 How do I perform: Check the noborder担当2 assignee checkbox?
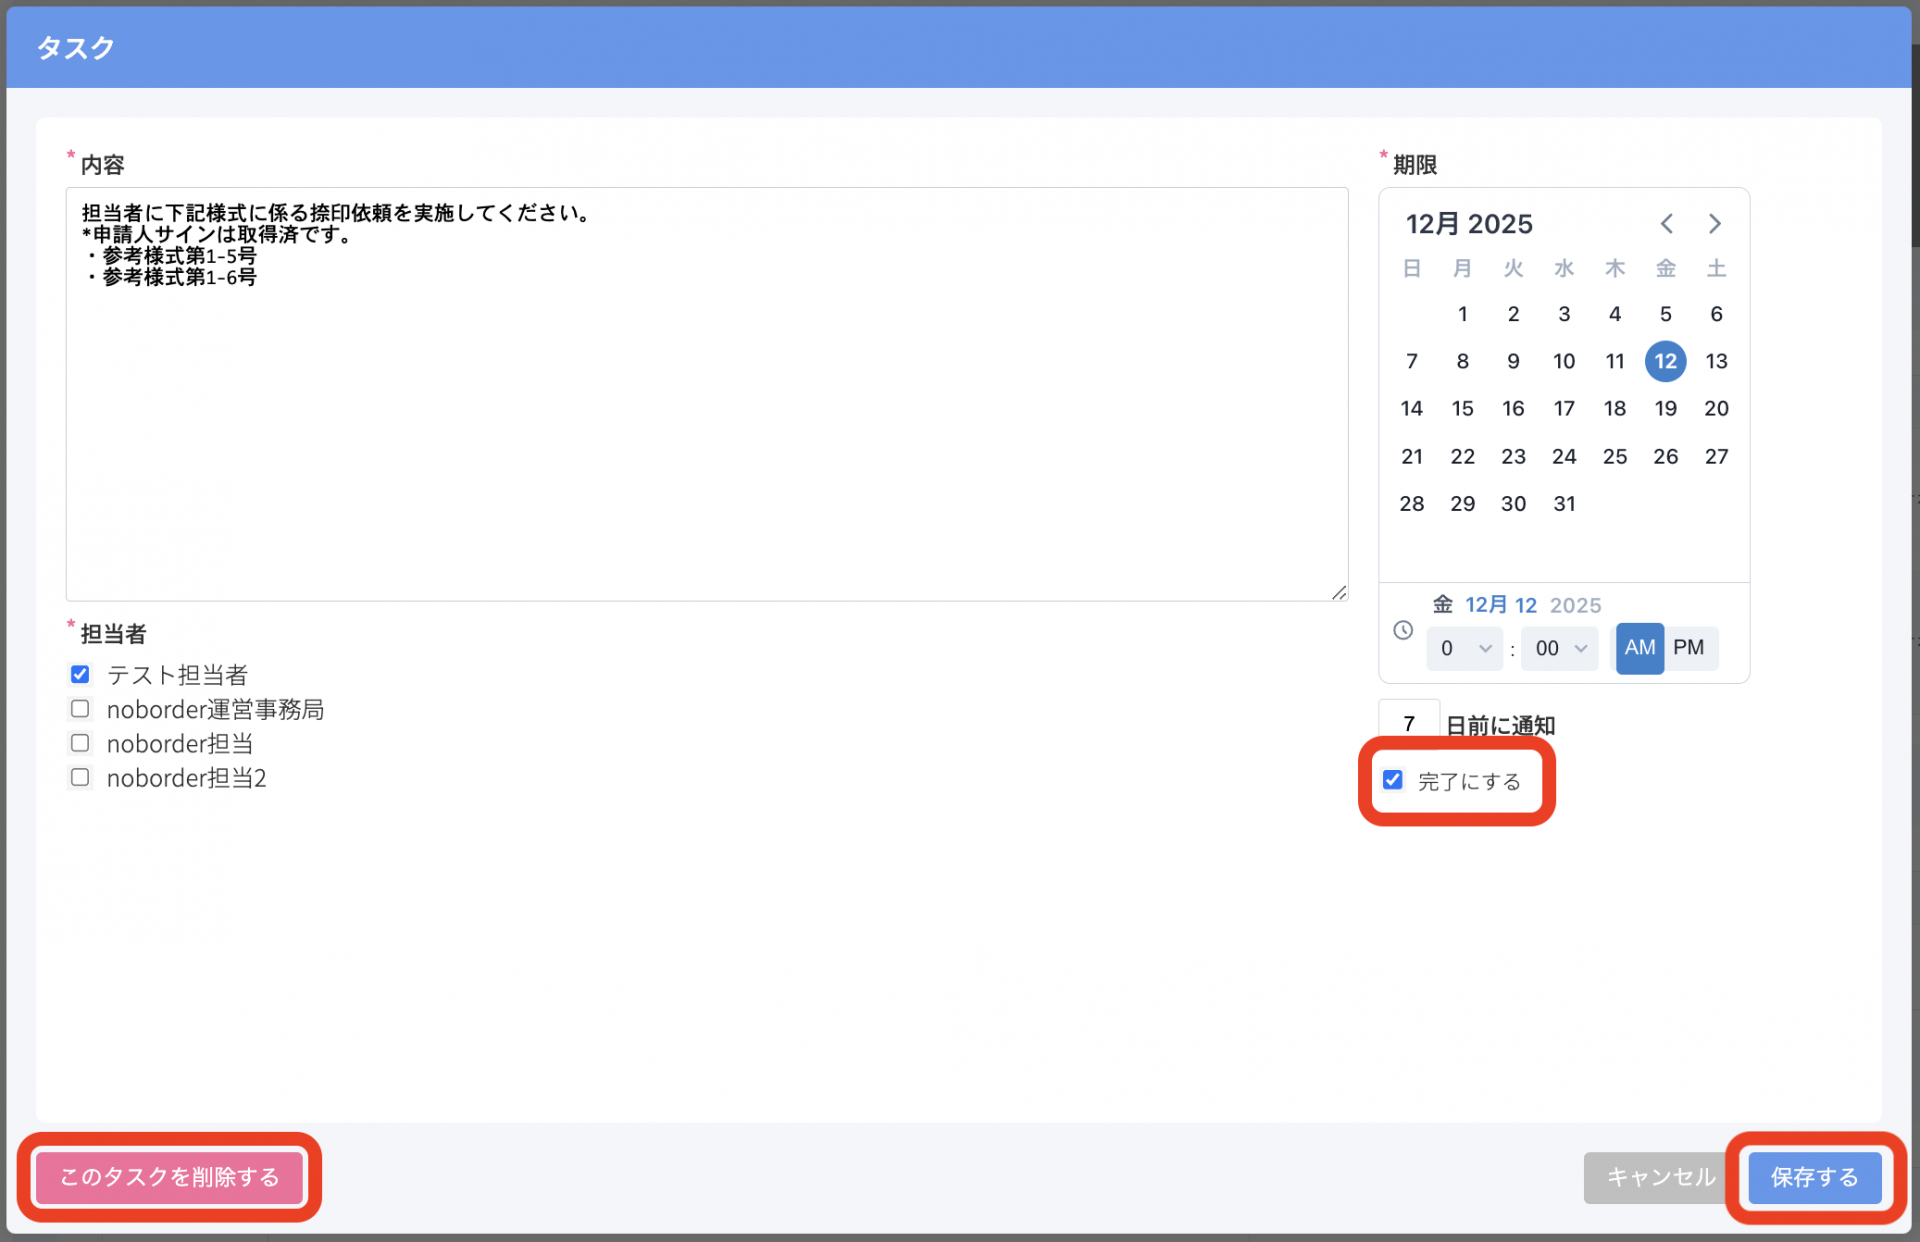tap(80, 777)
